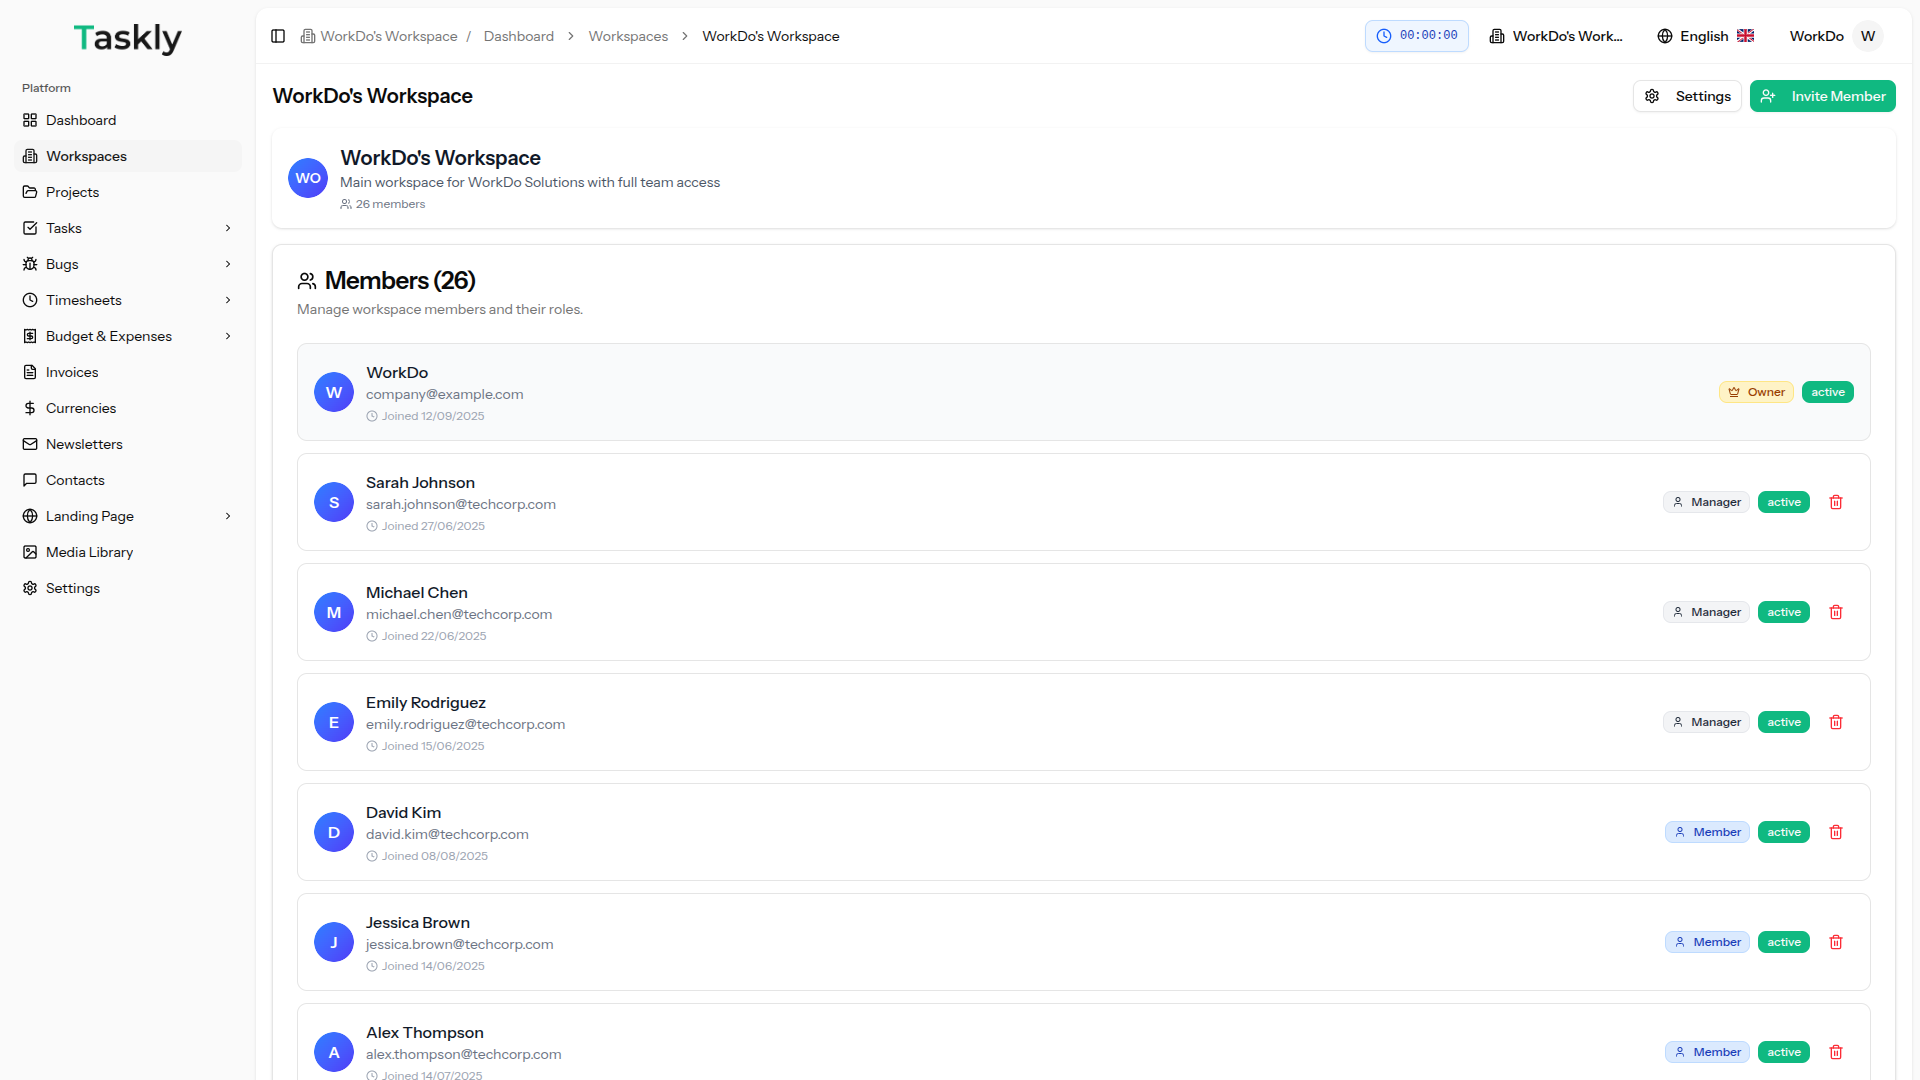Open the Dashboard from the sidebar
This screenshot has height=1080, width=1920.
click(x=81, y=120)
